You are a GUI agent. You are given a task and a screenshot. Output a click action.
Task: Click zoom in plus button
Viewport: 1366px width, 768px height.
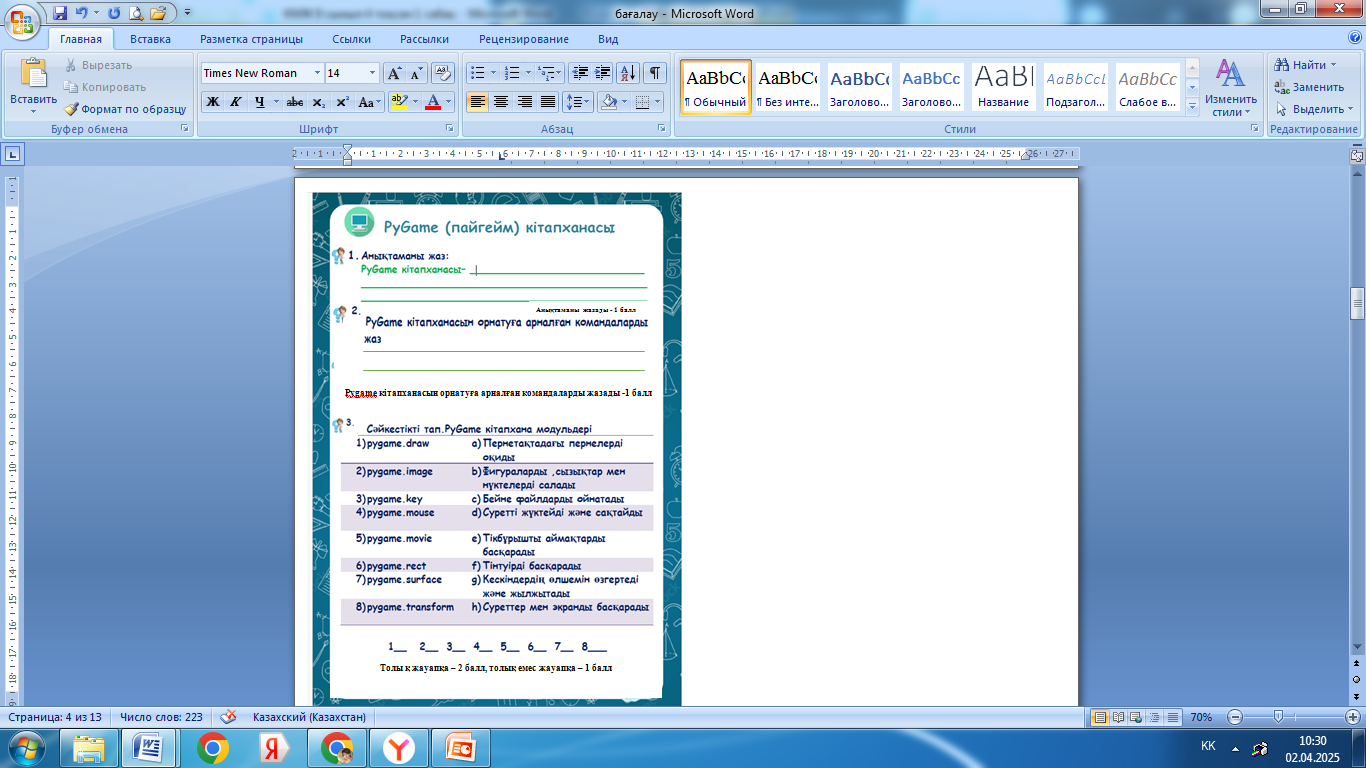[x=1353, y=717]
